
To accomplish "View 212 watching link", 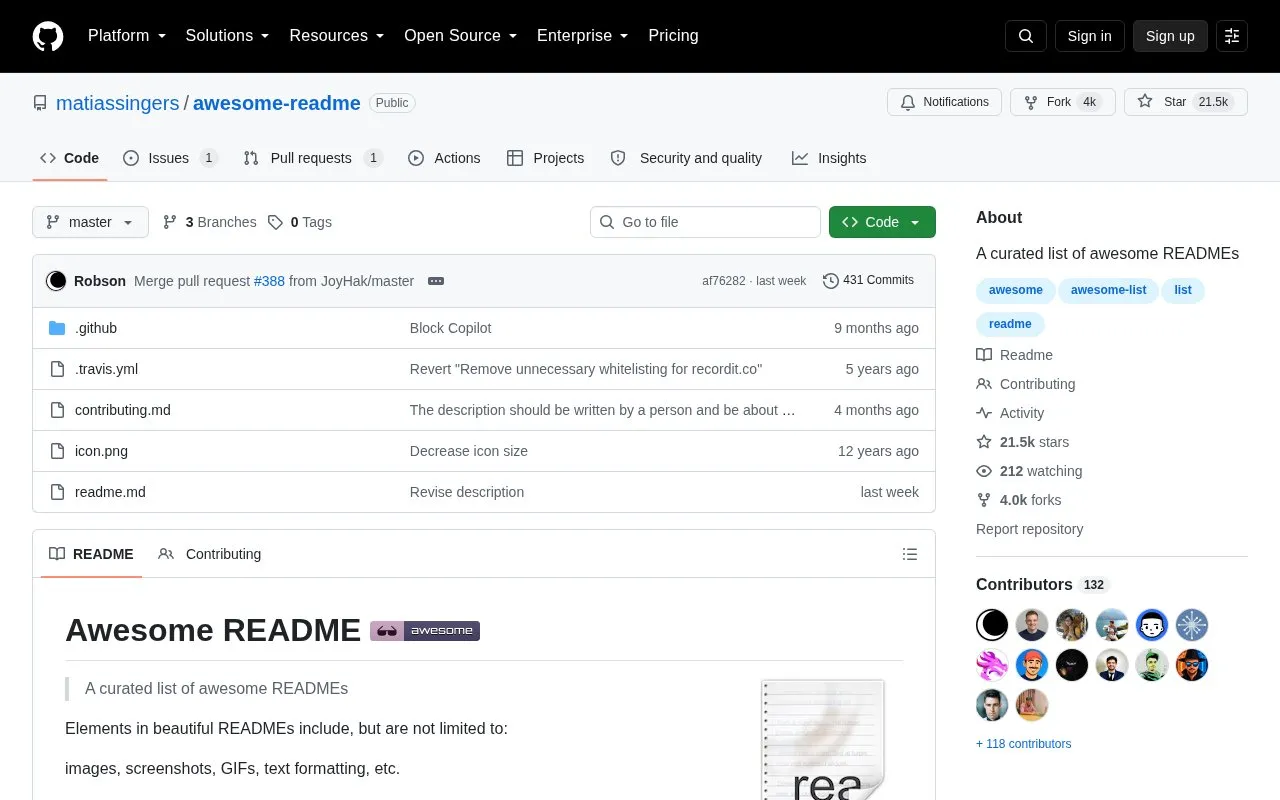I will point(1030,471).
